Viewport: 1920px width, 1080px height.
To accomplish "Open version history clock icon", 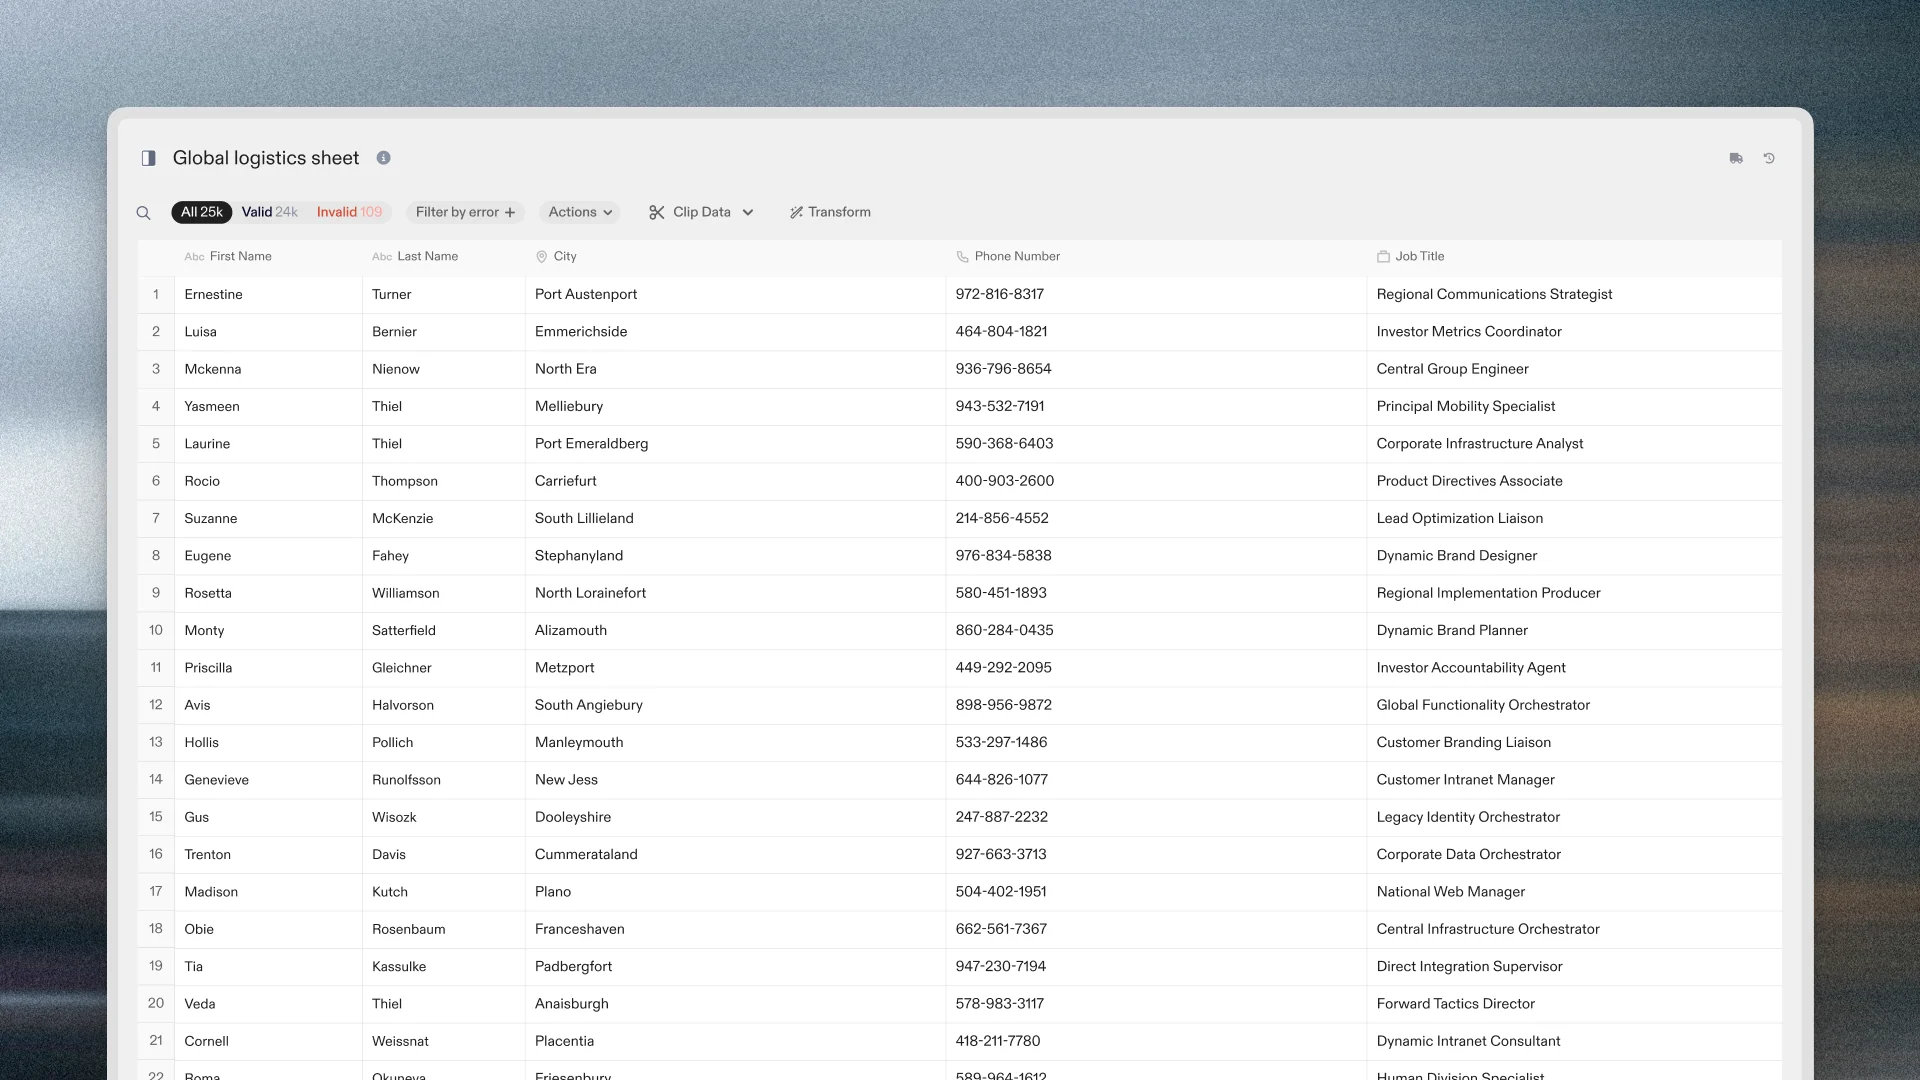I will pos(1769,158).
